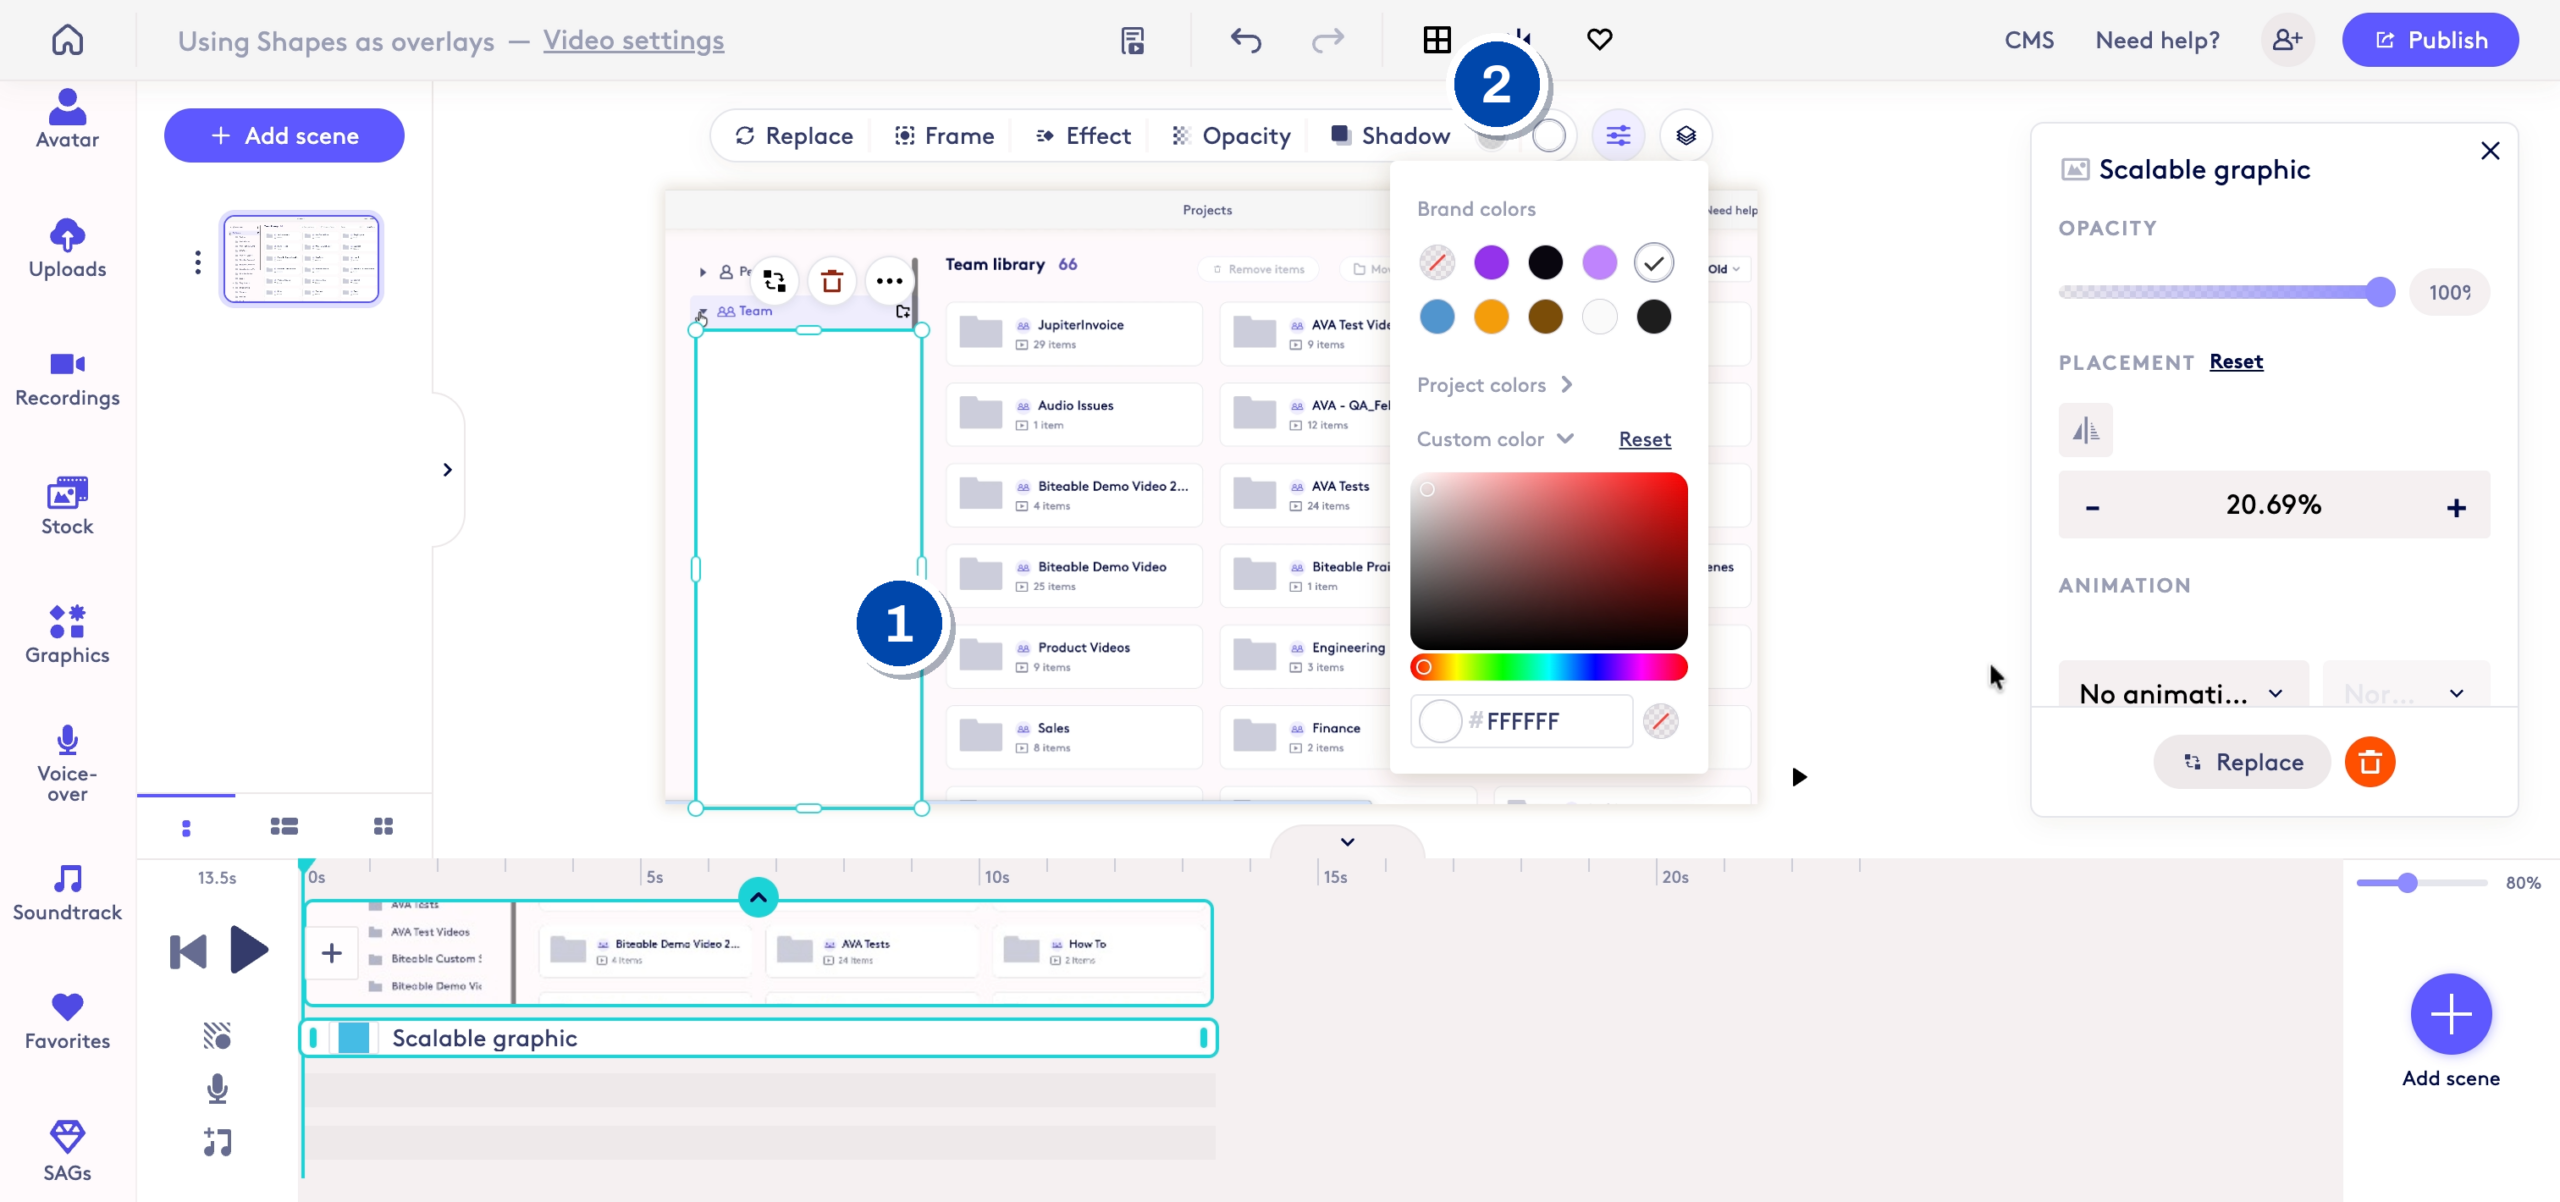Click the heart favorite icon in top bar
This screenshot has height=1202, width=2560.
(1600, 39)
